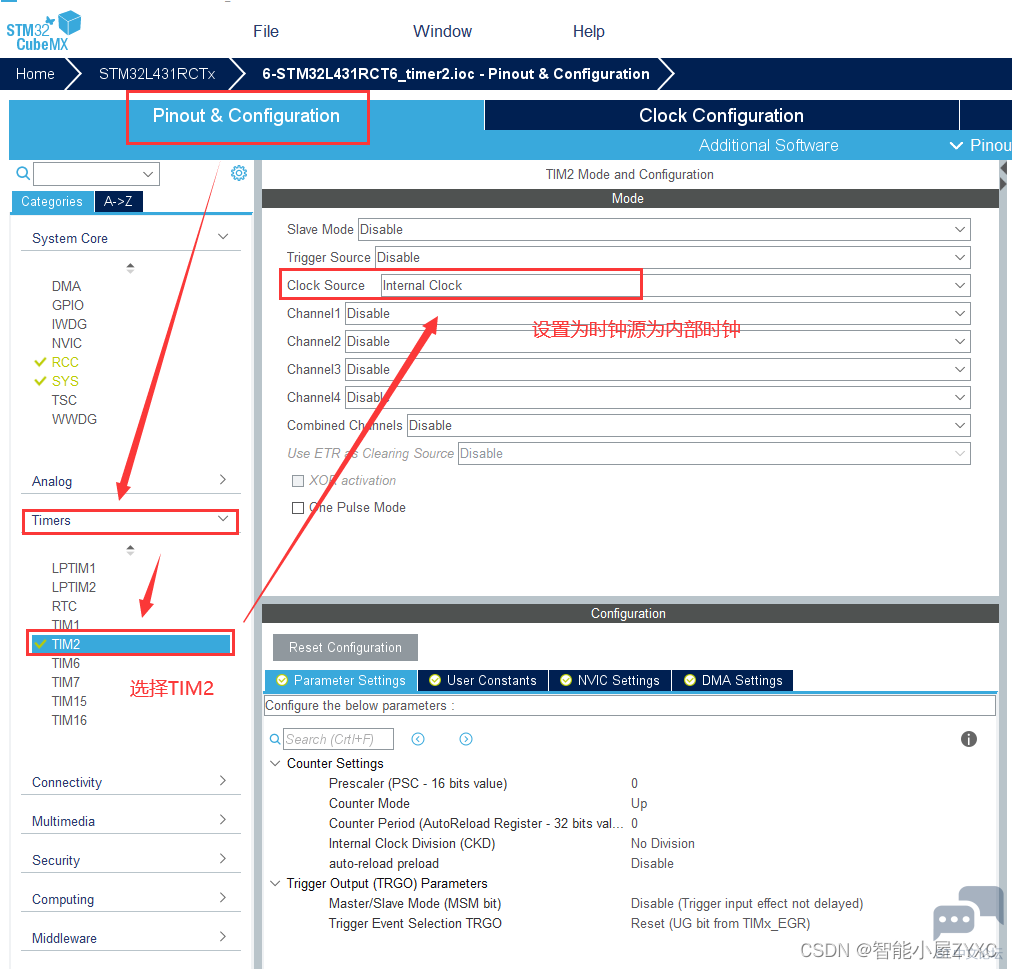Select DMA under System Core
Image resolution: width=1012 pixels, height=969 pixels.
66,286
